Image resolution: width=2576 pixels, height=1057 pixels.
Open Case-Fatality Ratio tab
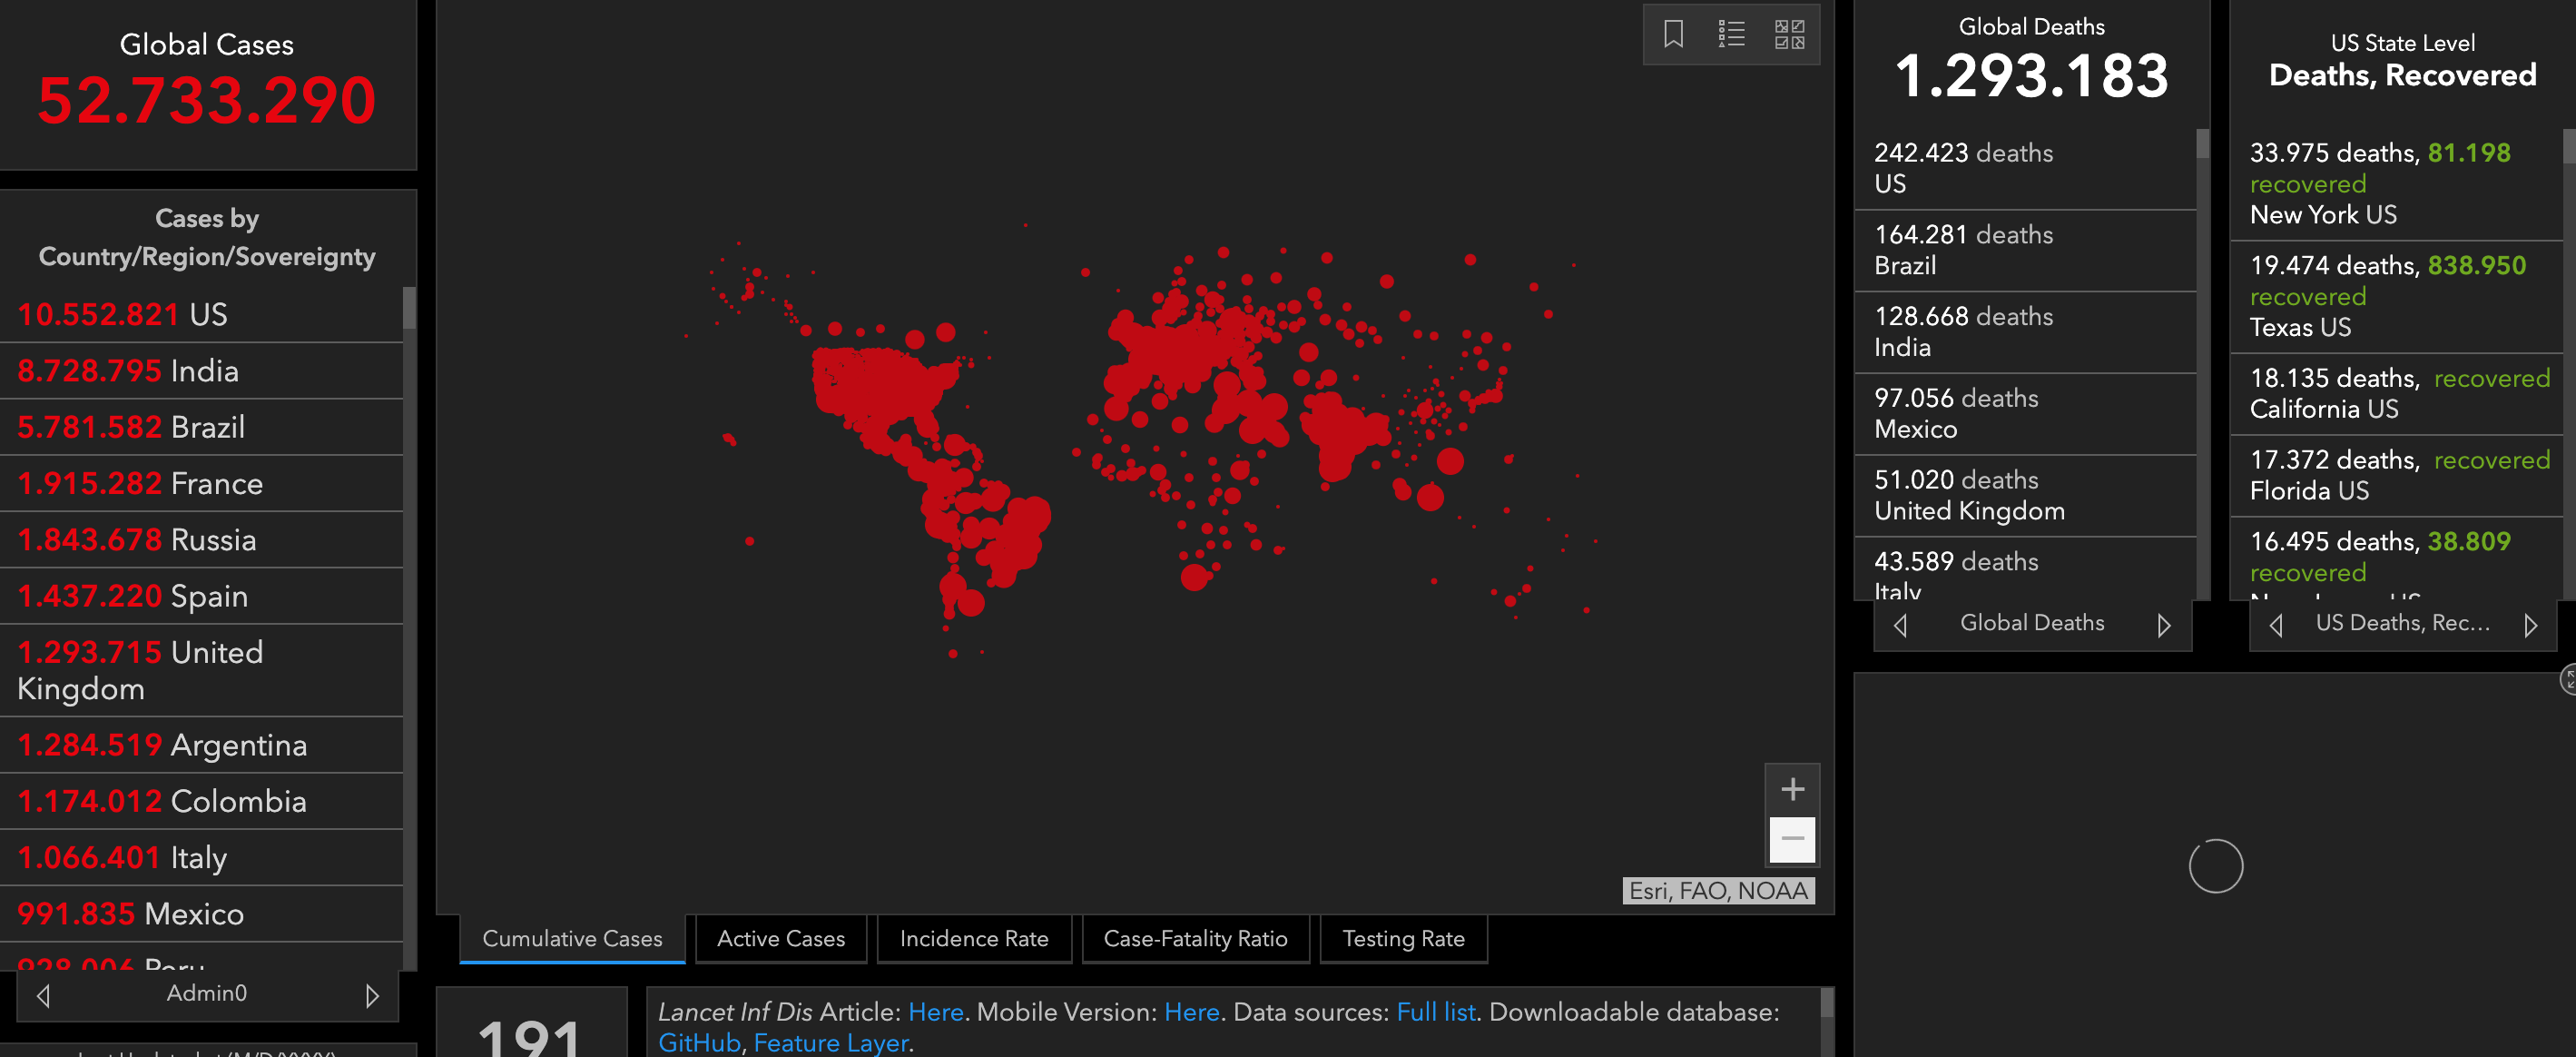point(1195,939)
